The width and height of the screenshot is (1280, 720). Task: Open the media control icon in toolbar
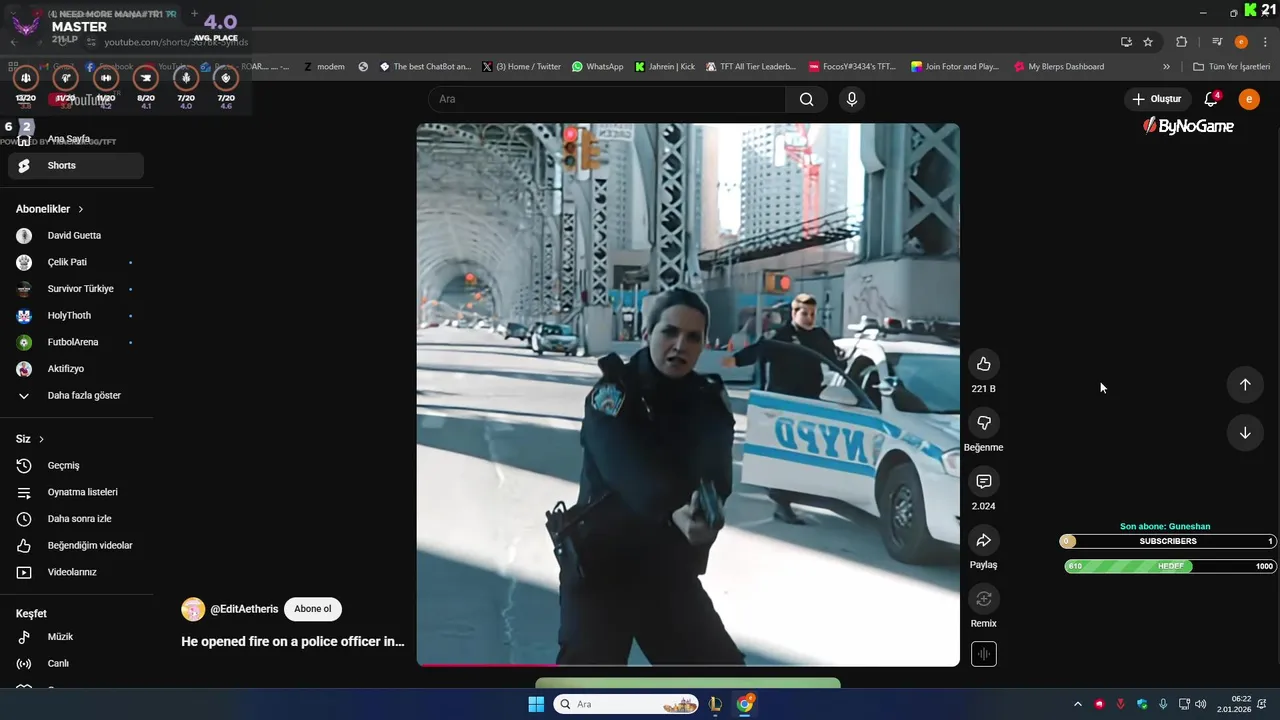point(1217,42)
